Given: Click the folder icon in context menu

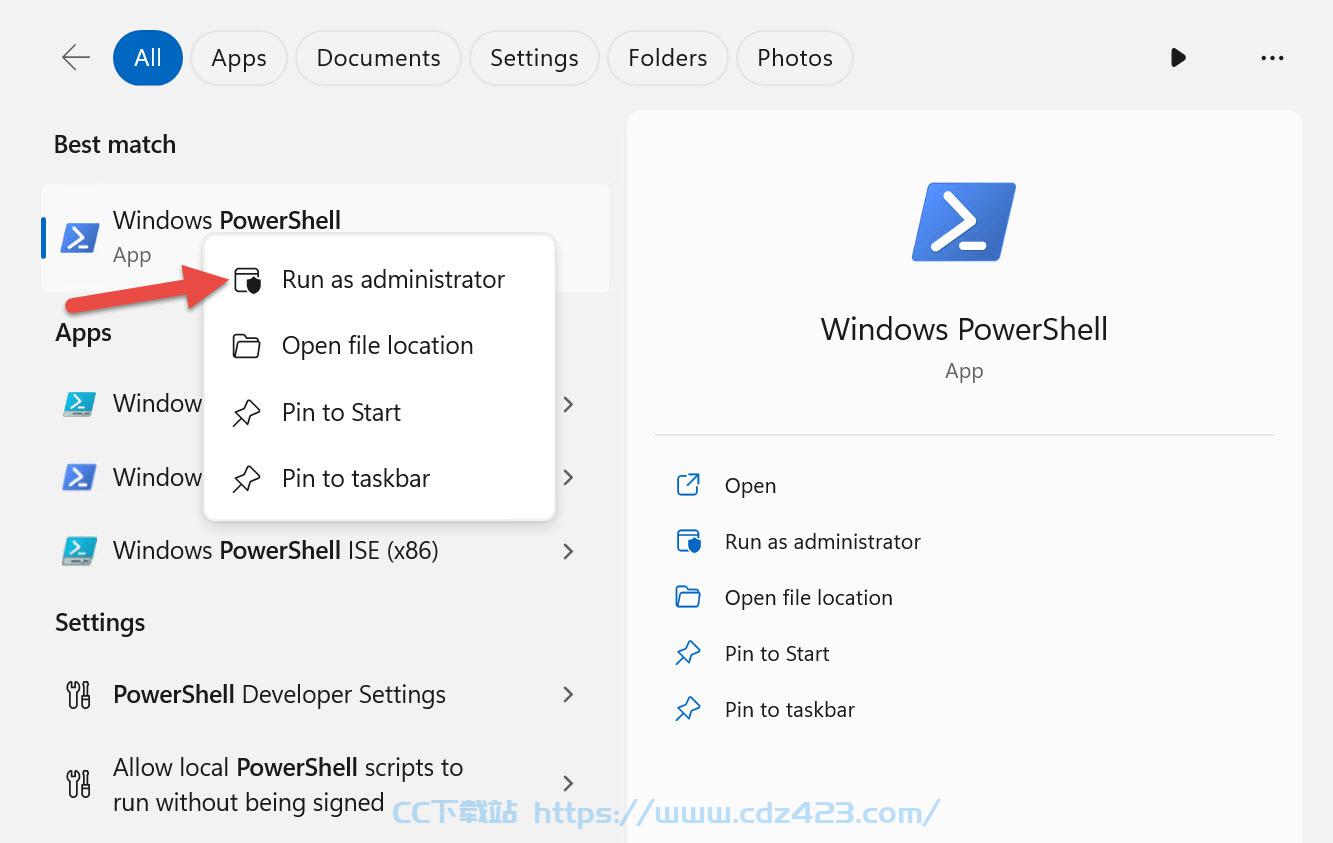Looking at the screenshot, I should [246, 346].
